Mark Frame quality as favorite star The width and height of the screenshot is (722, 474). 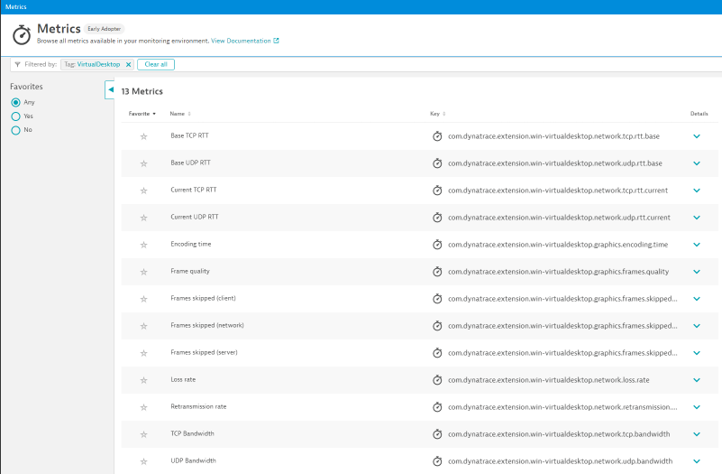[144, 272]
